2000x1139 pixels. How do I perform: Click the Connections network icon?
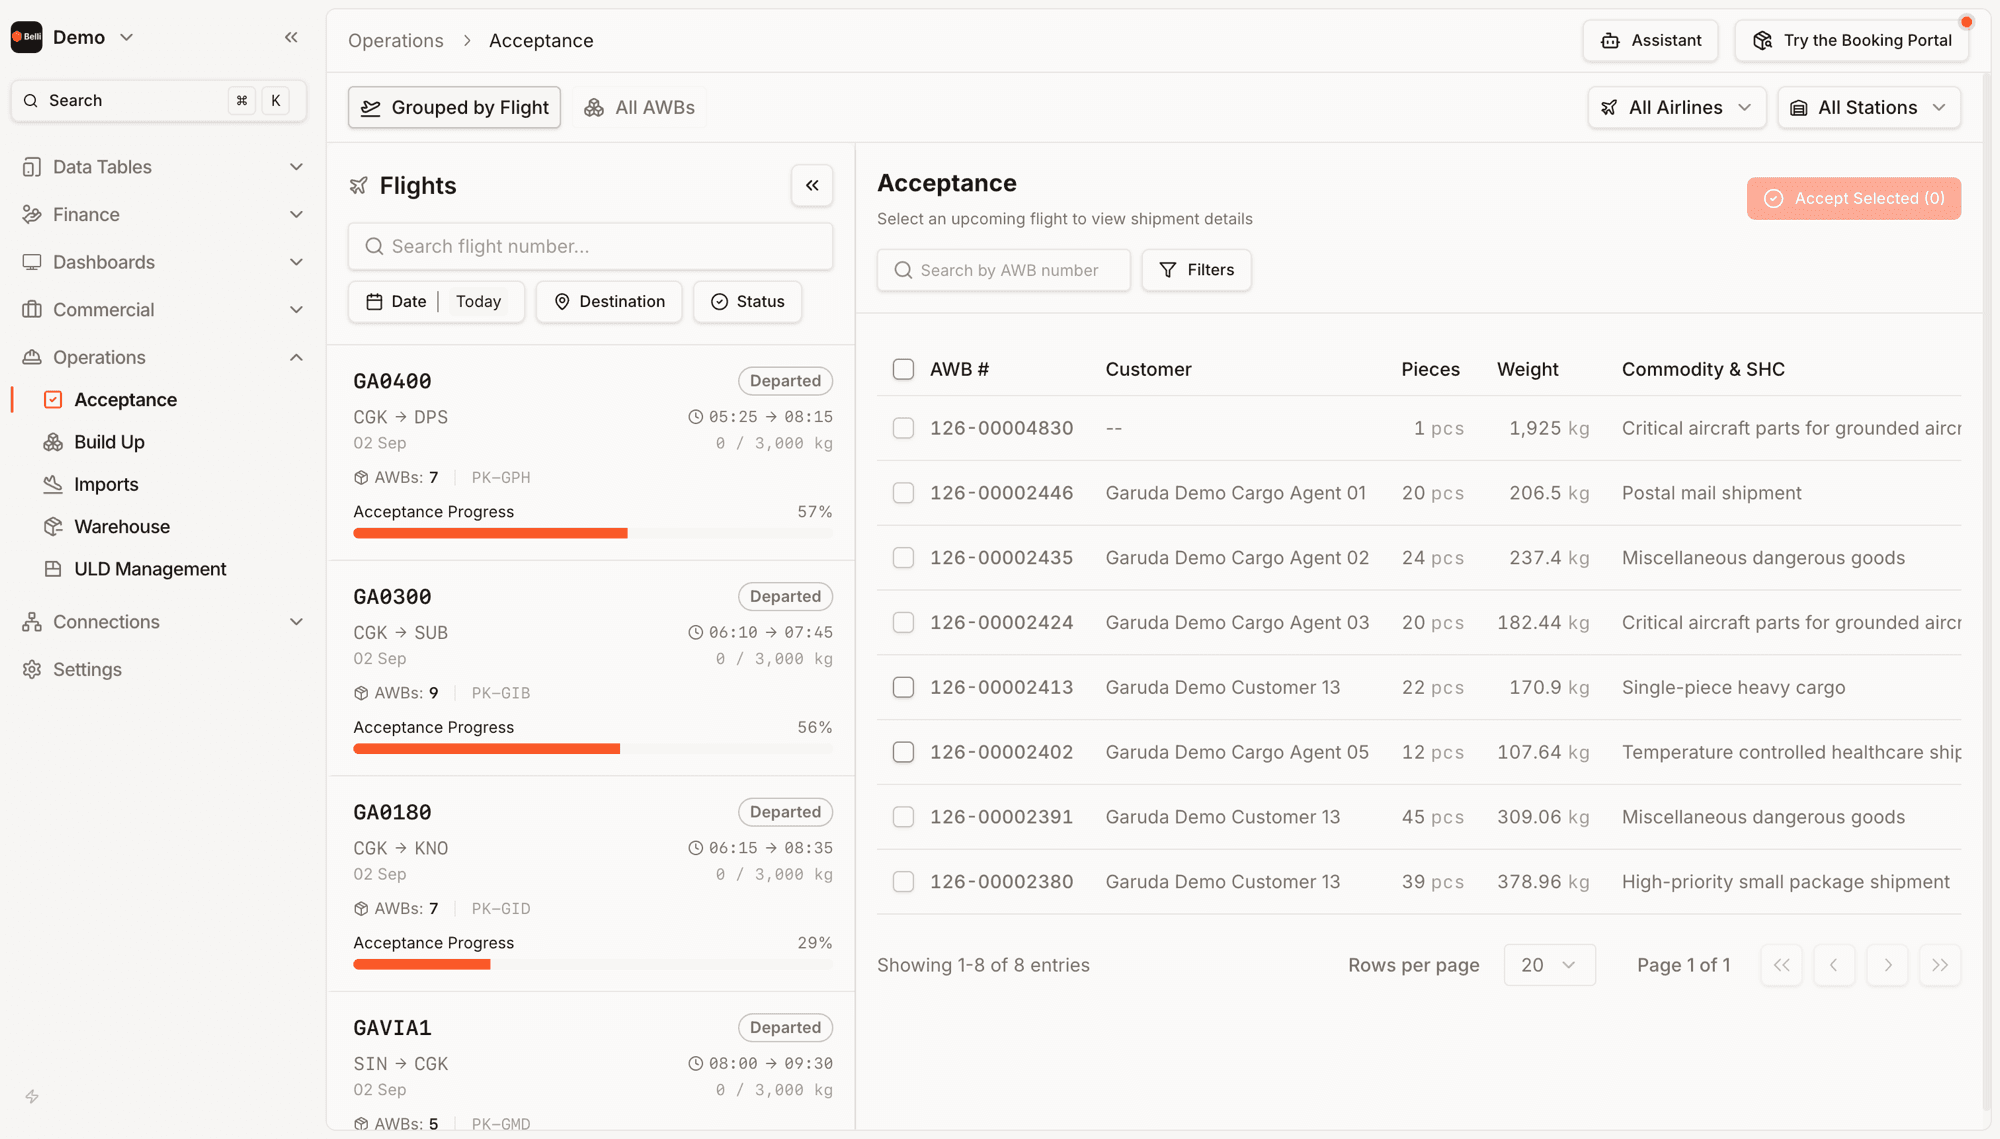(x=32, y=622)
